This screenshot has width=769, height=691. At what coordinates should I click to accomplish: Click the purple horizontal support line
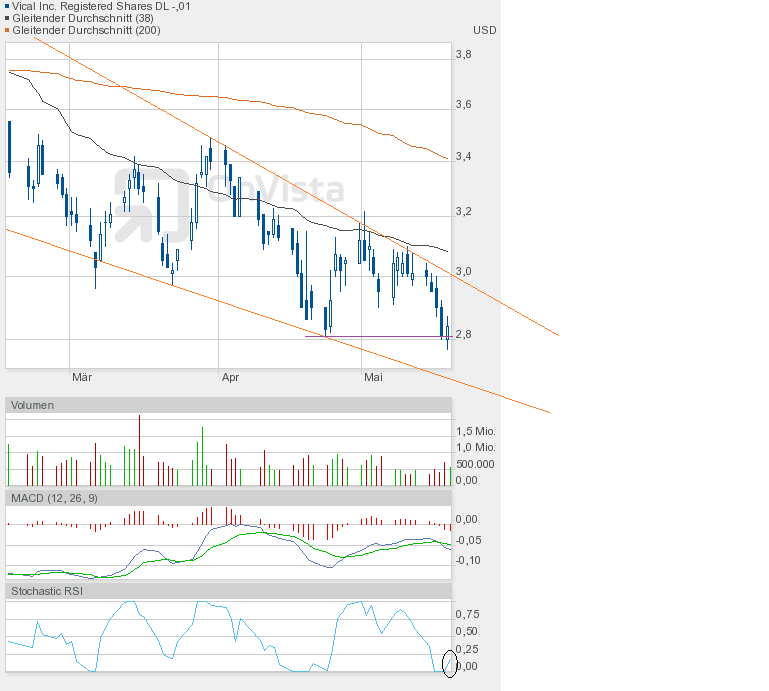pyautogui.click(x=380, y=336)
